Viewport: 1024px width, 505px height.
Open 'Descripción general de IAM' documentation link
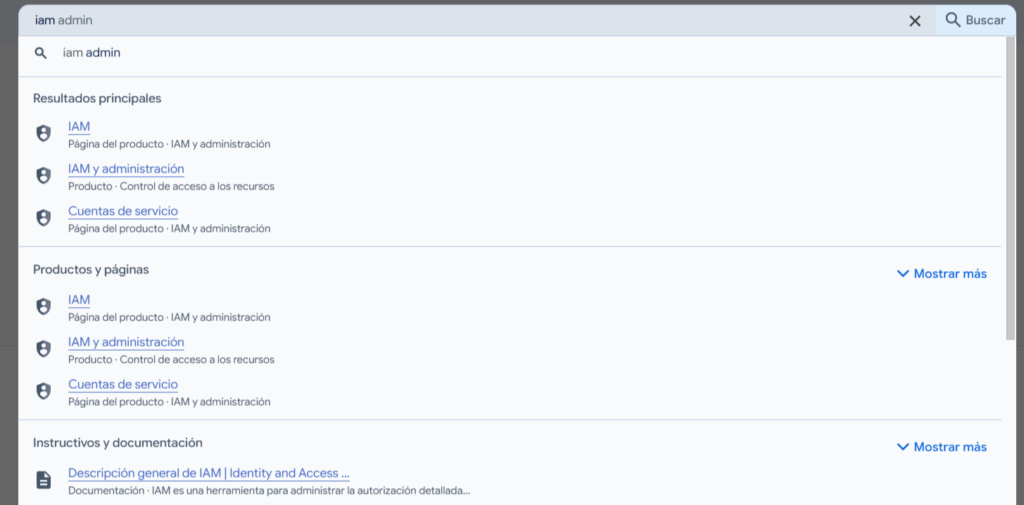[208, 473]
